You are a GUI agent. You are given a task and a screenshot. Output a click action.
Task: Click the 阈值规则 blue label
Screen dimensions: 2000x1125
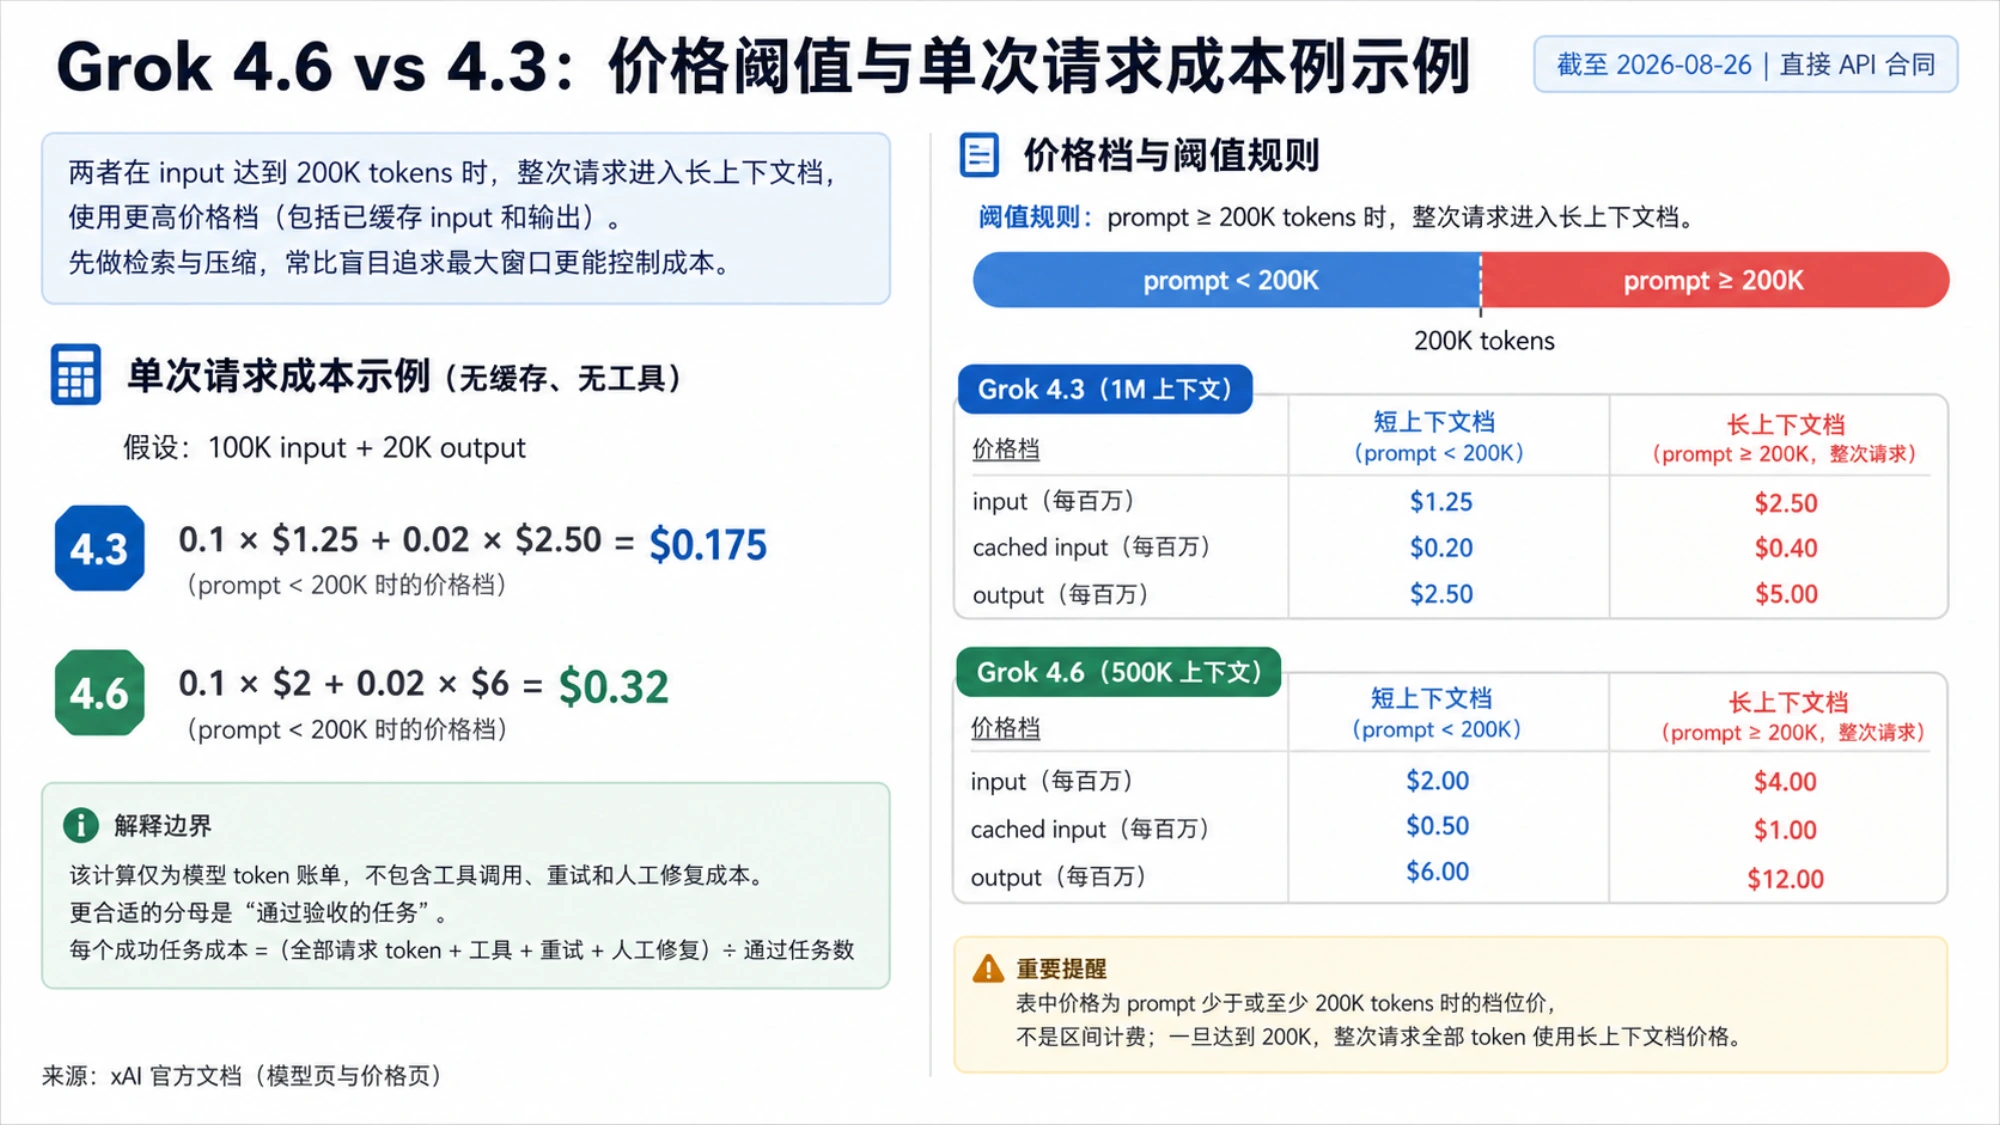(1036, 217)
